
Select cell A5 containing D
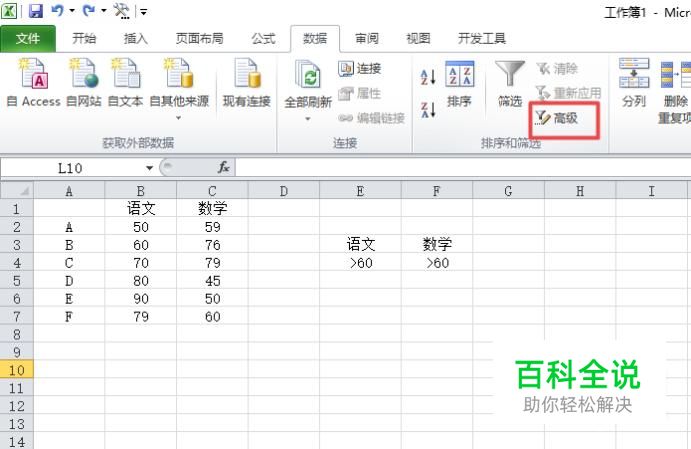pyautogui.click(x=69, y=280)
